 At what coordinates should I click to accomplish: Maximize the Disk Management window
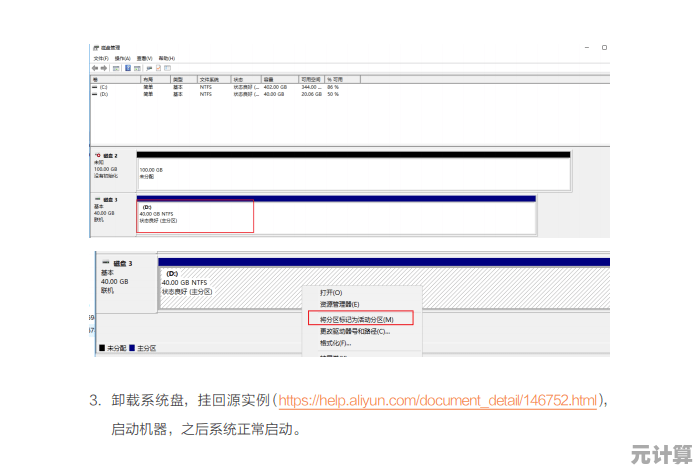pos(604,47)
